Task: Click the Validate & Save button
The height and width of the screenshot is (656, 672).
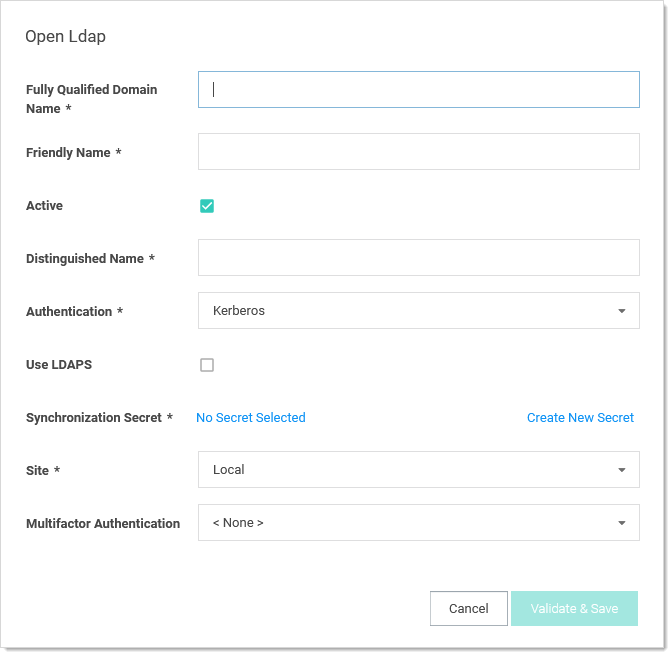Action: (574, 608)
